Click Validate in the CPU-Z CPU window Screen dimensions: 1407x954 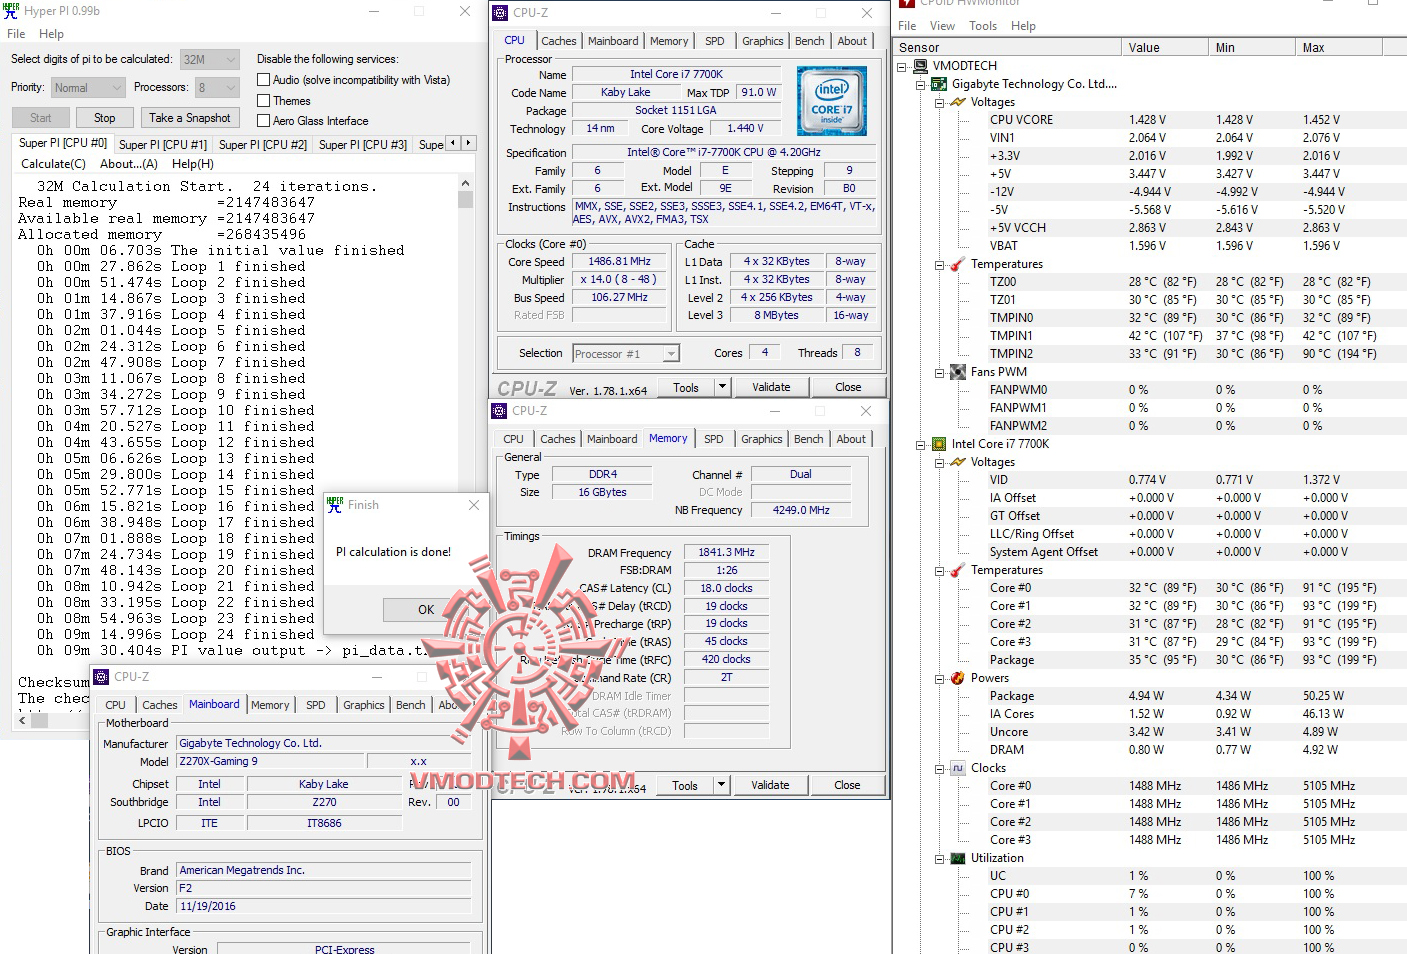tap(771, 387)
